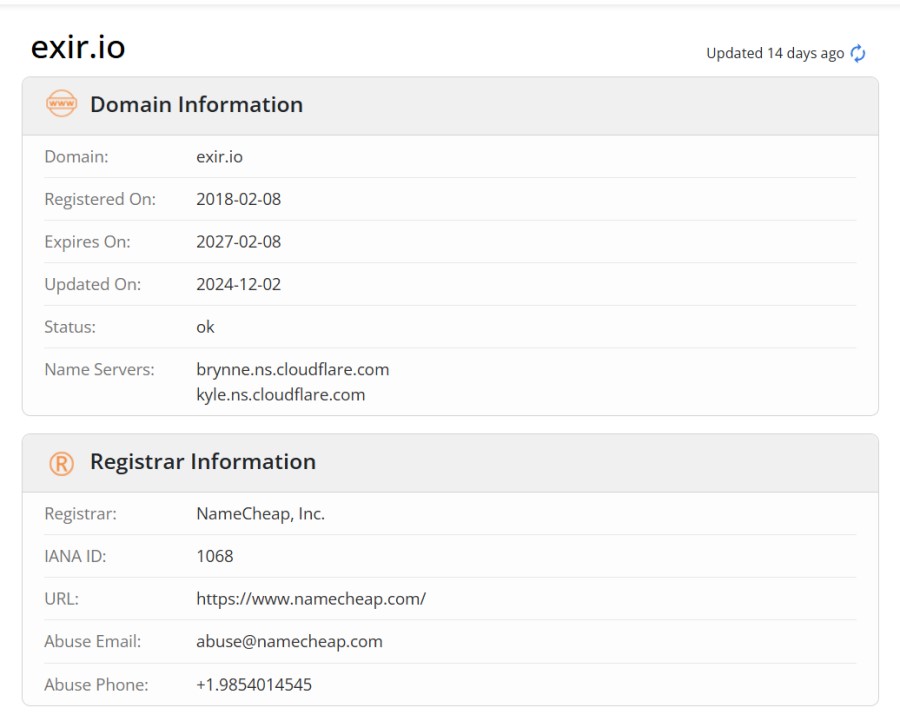900x721 pixels.
Task: Click the abuse@namecheap.com email address
Action: point(289,642)
